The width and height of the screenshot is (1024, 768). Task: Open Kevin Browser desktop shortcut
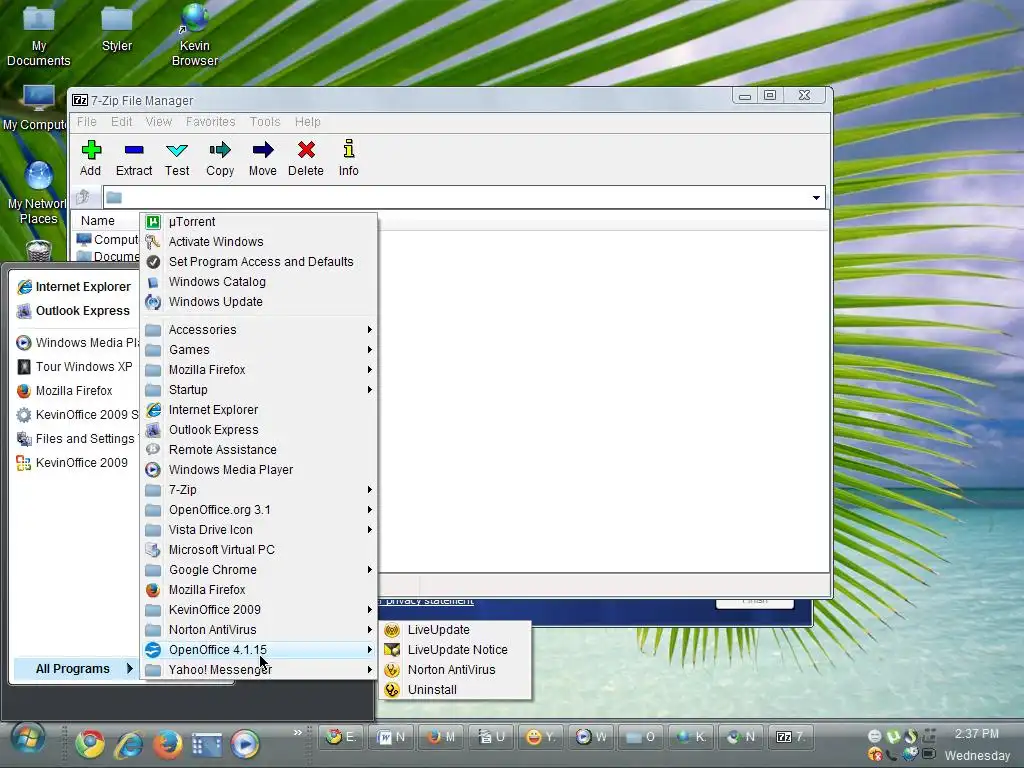click(195, 36)
